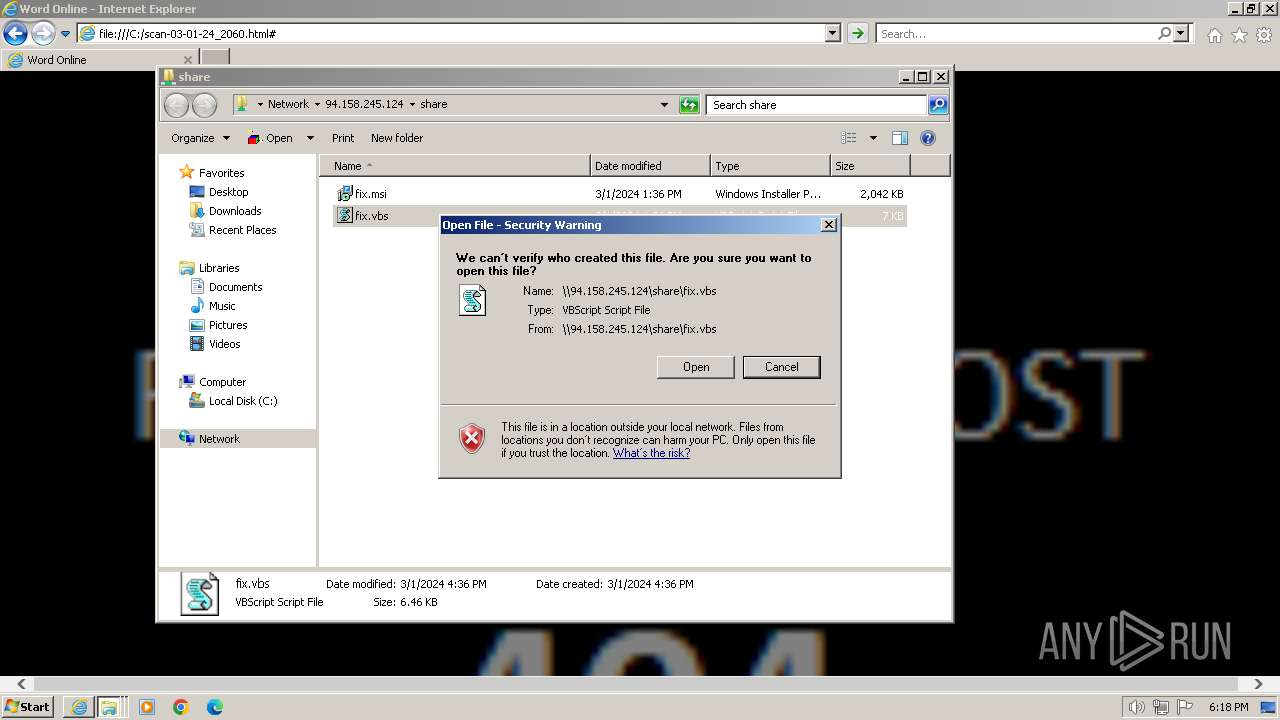1280x720 pixels.
Task: Click New folder in the toolbar
Action: [x=397, y=138]
